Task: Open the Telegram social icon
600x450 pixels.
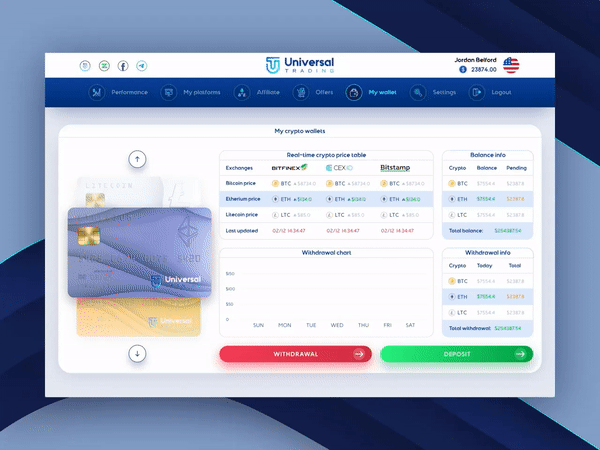Action: pyautogui.click(x=142, y=66)
